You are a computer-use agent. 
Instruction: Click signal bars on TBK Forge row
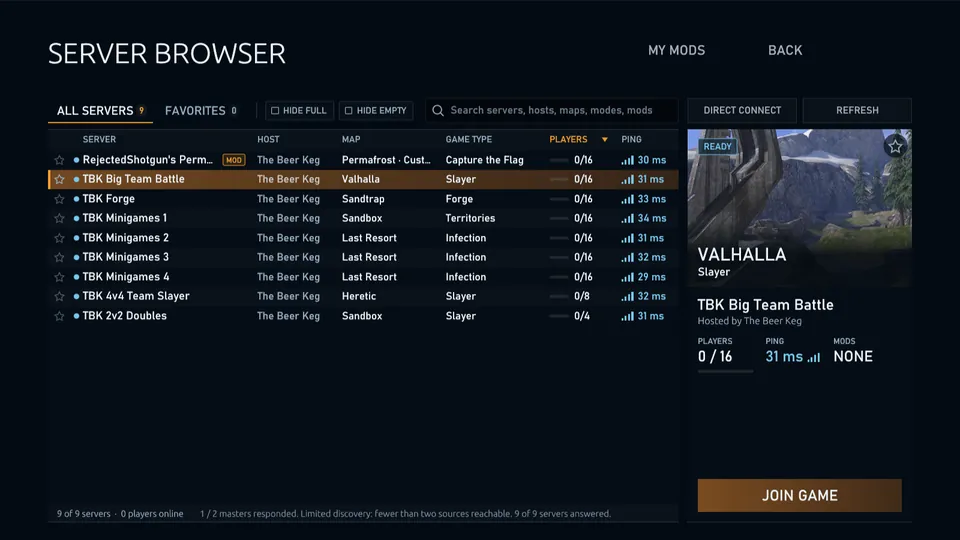(628, 199)
